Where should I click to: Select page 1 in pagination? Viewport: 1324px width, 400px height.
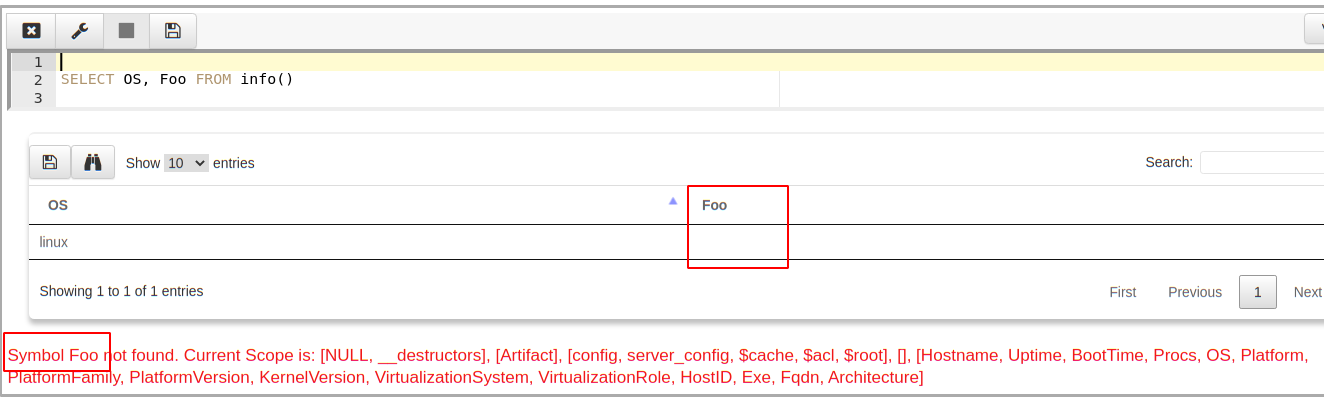[x=1257, y=292]
